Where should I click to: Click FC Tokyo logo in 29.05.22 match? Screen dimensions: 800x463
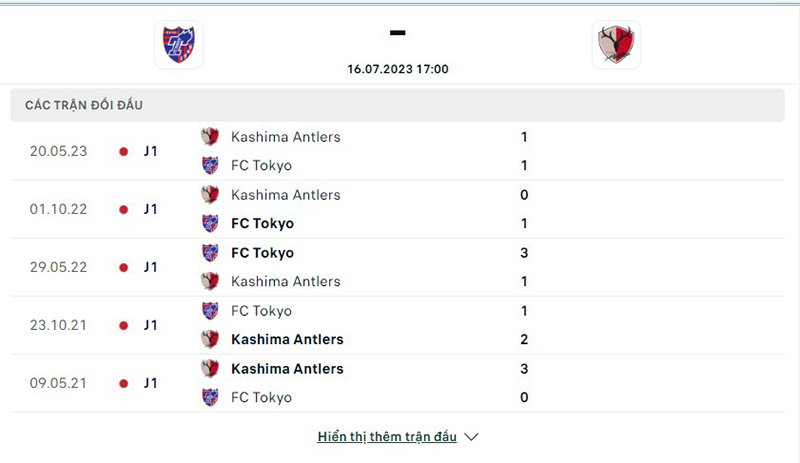pos(210,253)
